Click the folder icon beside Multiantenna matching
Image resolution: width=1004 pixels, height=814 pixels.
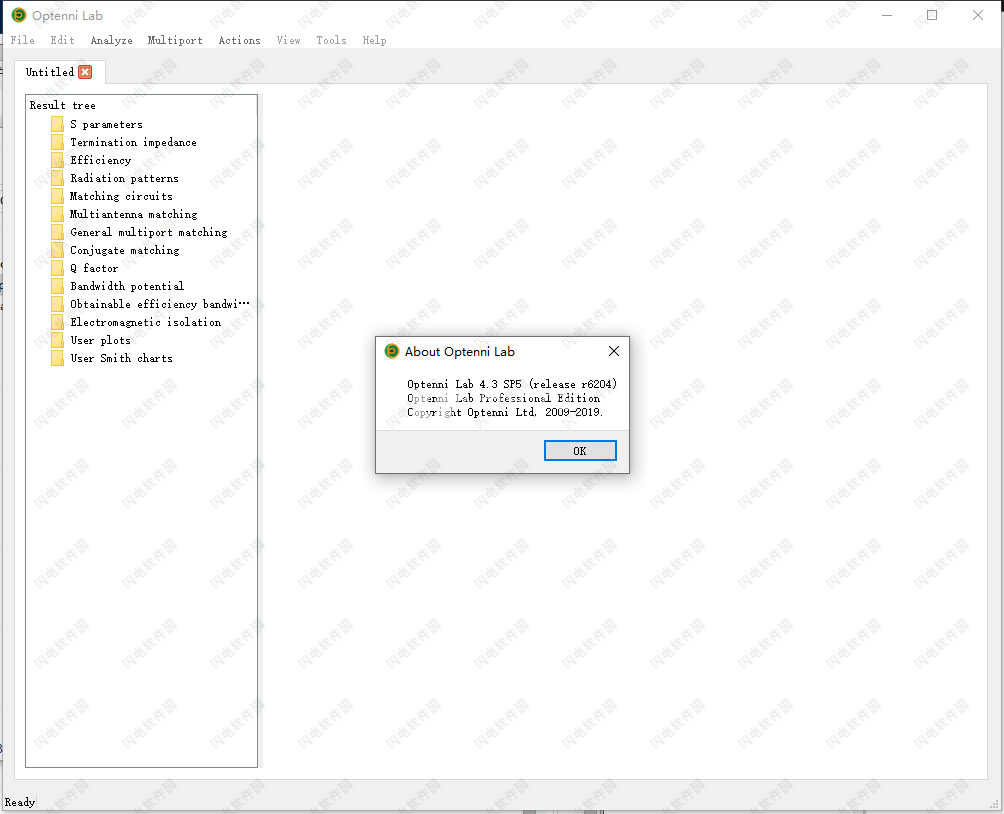point(57,214)
